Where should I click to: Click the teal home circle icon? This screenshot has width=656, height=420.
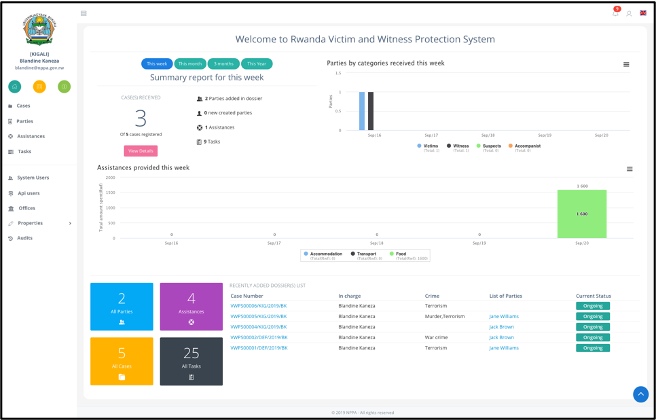[15, 86]
